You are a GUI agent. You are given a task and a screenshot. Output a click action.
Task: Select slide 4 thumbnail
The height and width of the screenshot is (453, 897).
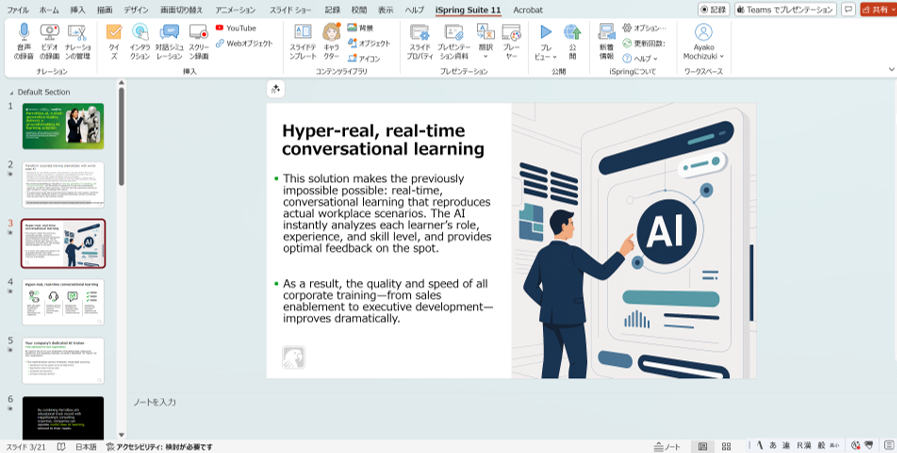(x=63, y=301)
